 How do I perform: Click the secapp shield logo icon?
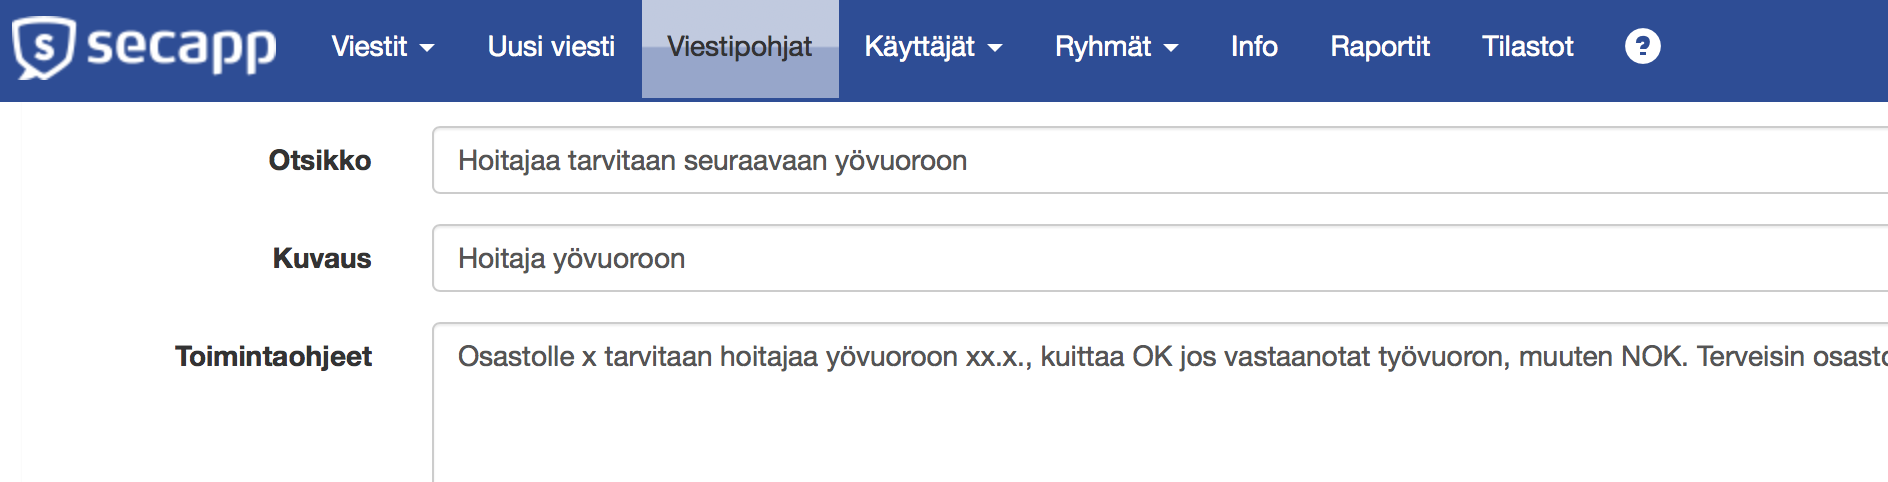coord(43,47)
